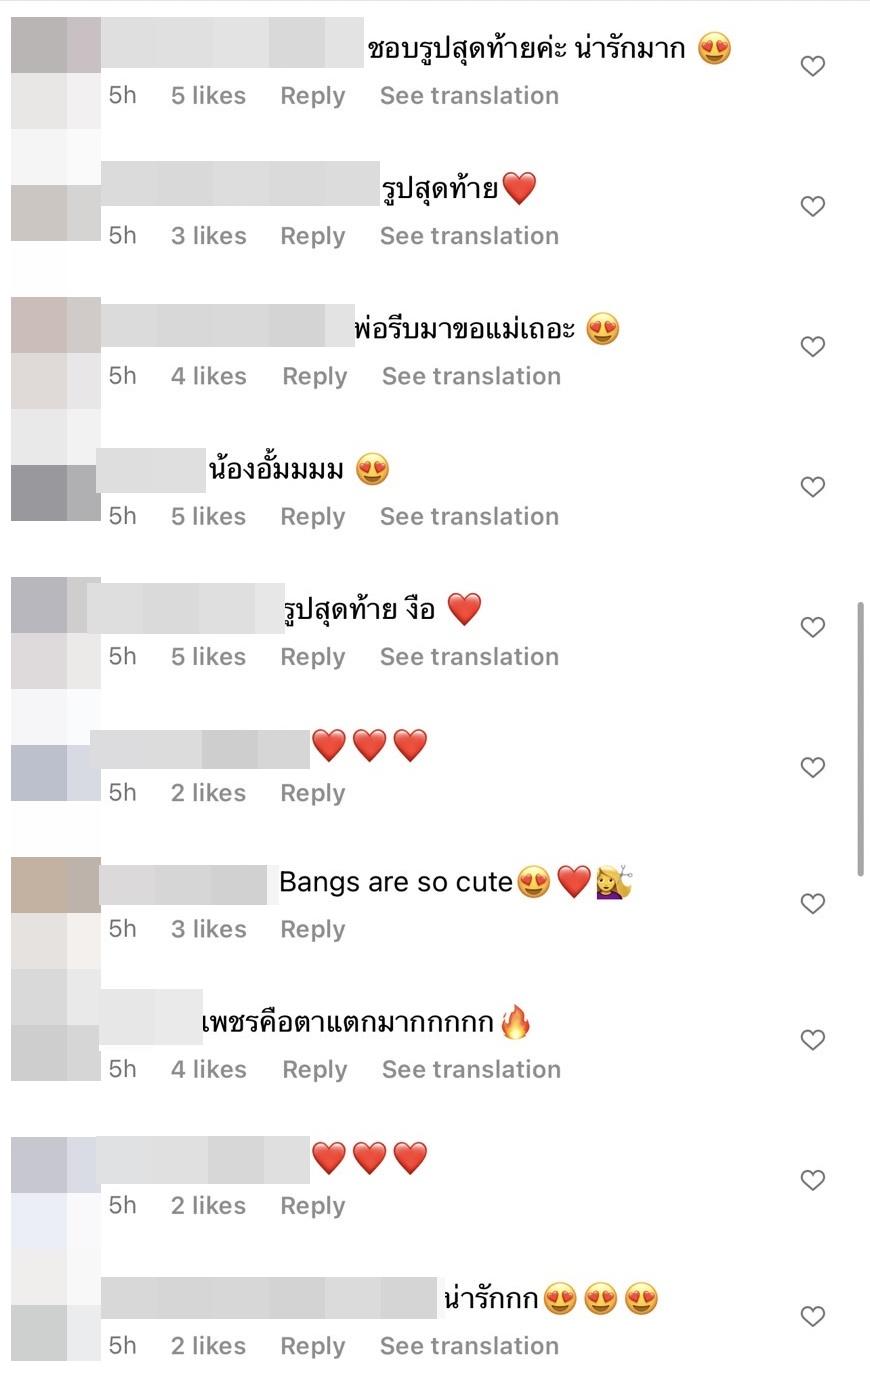Reply to the "น้องอั้มมมม" comment
870x1378 pixels.
pyautogui.click(x=312, y=516)
